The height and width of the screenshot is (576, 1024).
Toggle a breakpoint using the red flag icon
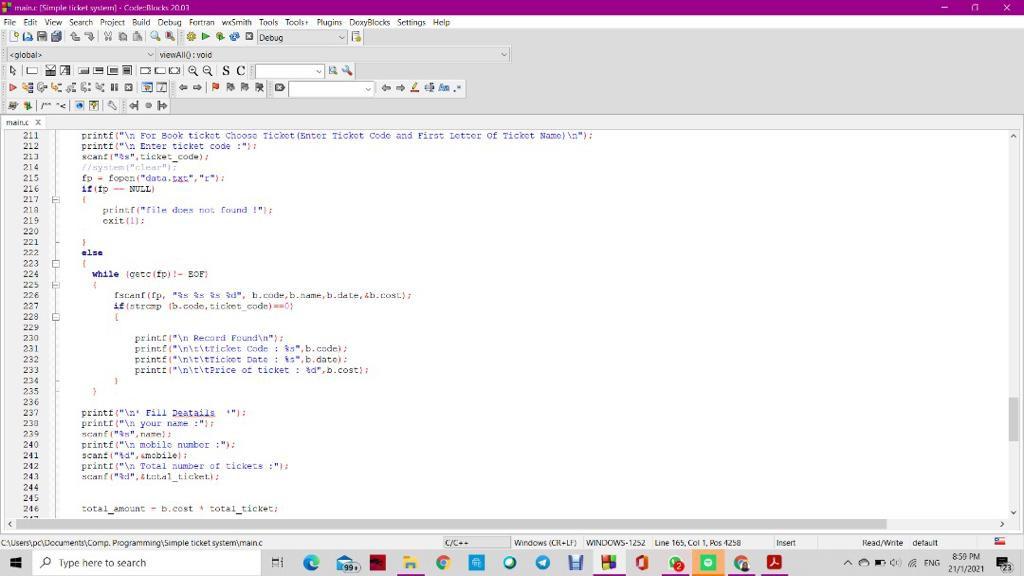click(214, 88)
